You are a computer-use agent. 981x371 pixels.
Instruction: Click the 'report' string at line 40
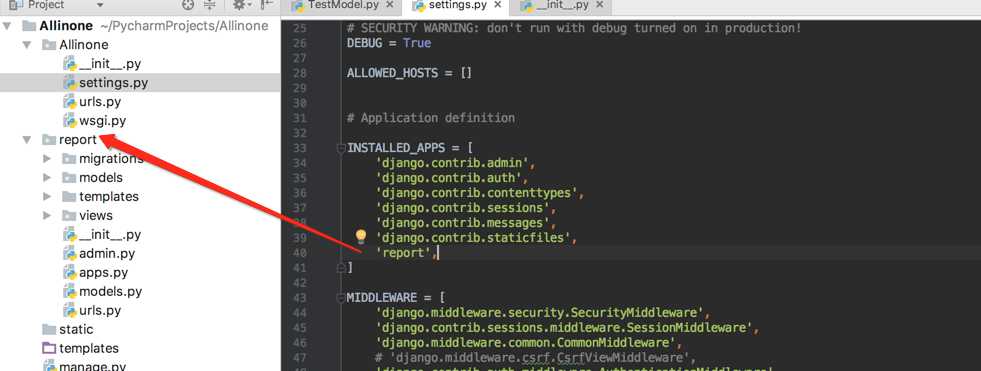(x=403, y=253)
